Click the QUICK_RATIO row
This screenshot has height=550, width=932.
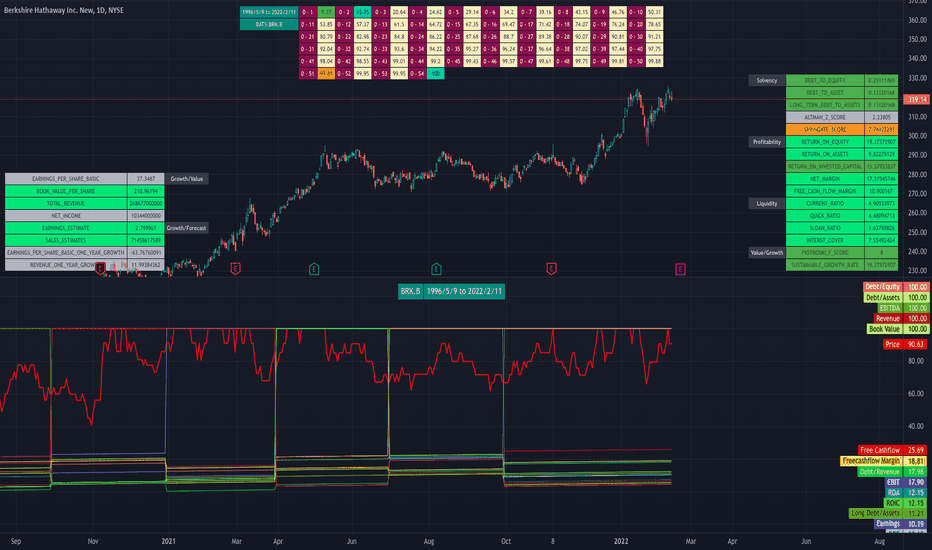[842, 215]
